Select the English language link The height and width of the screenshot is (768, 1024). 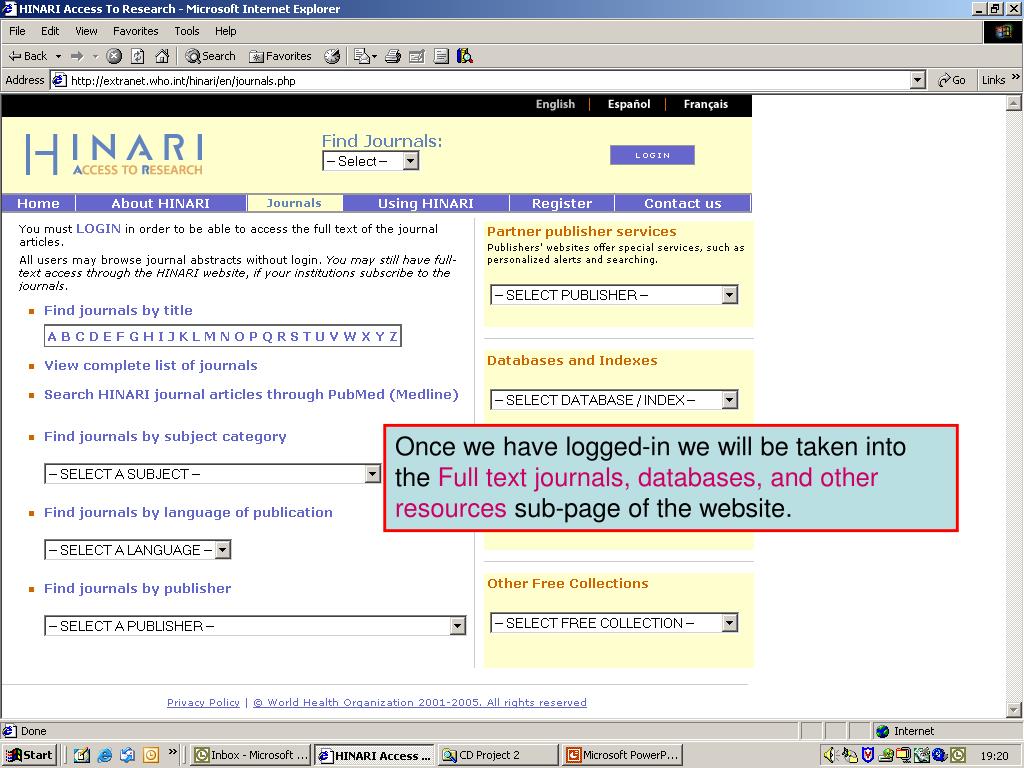coord(555,104)
